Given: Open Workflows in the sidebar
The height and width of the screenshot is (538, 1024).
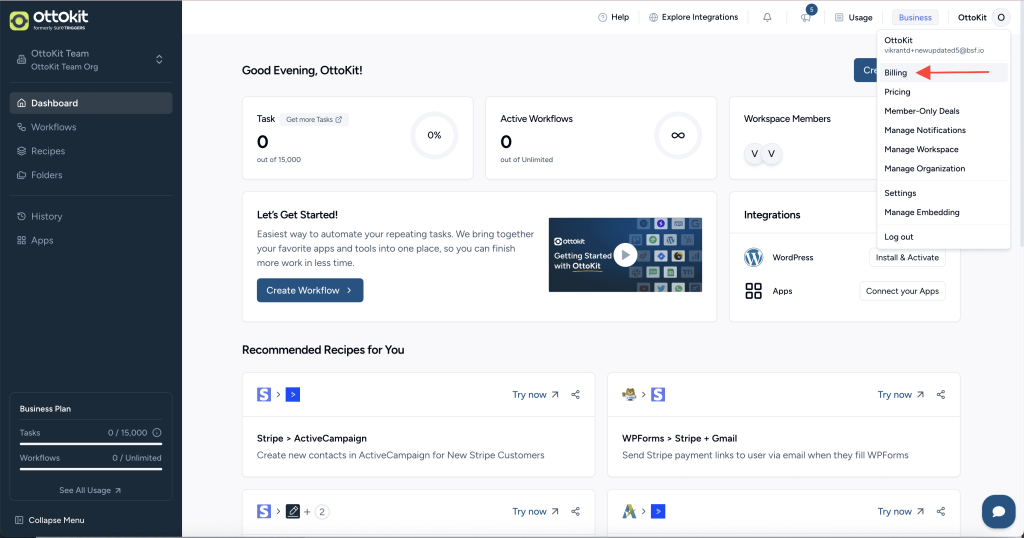Looking at the screenshot, I should click(x=53, y=127).
